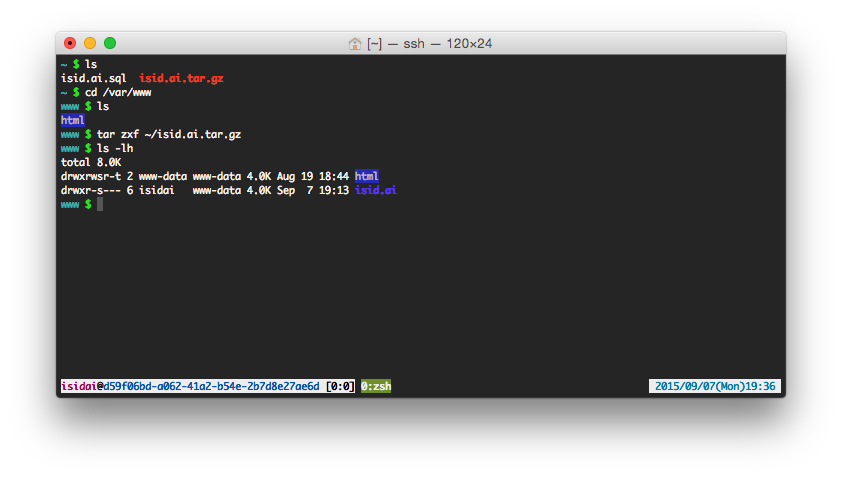Screen dimensions: 842x478
Task: Click the highlighted 'html' under first ls output
Action: (x=72, y=120)
